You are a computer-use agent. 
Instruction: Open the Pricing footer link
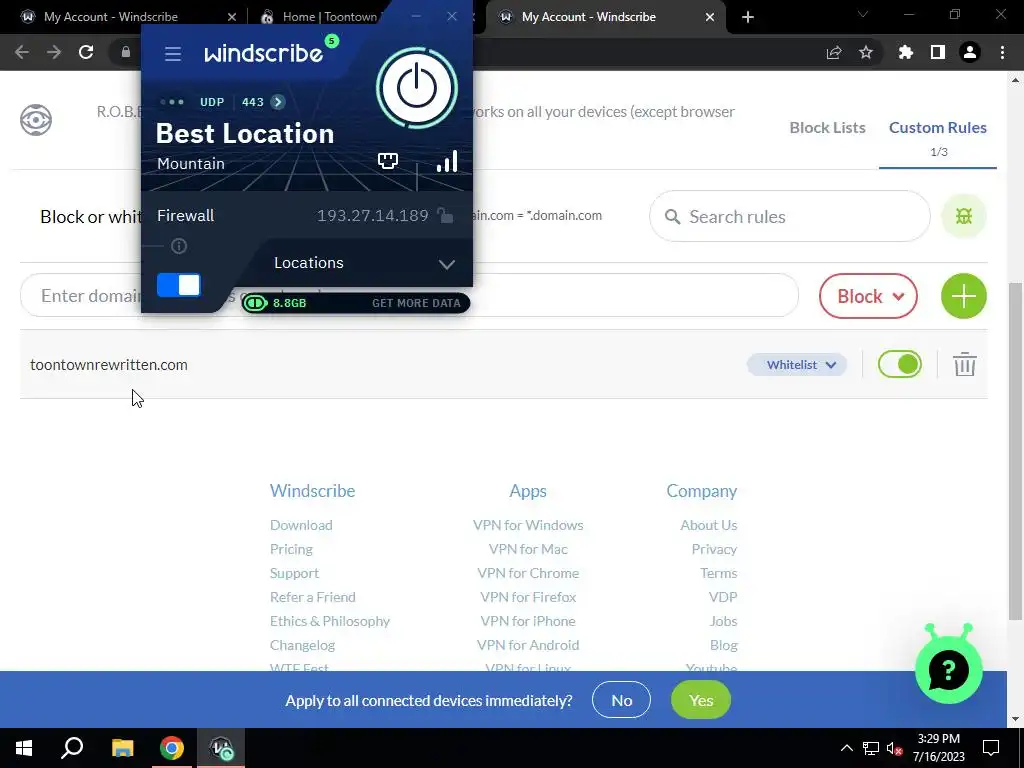click(x=291, y=549)
